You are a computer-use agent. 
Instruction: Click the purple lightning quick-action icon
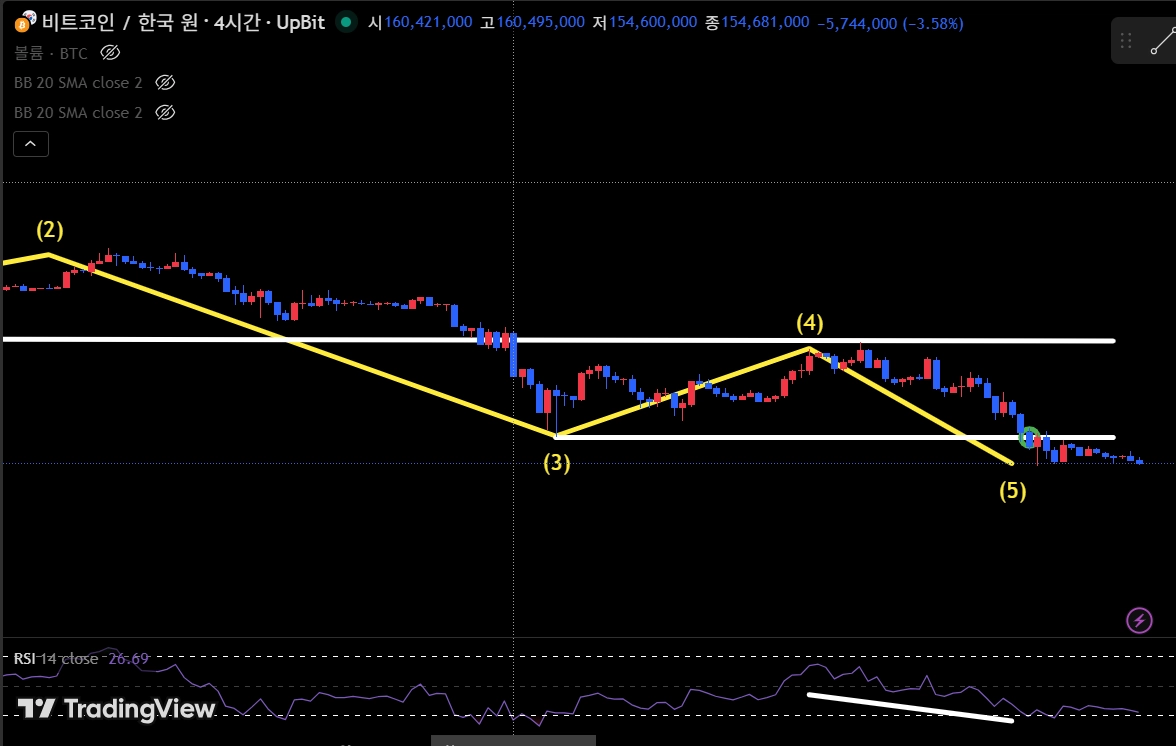(x=1139, y=620)
